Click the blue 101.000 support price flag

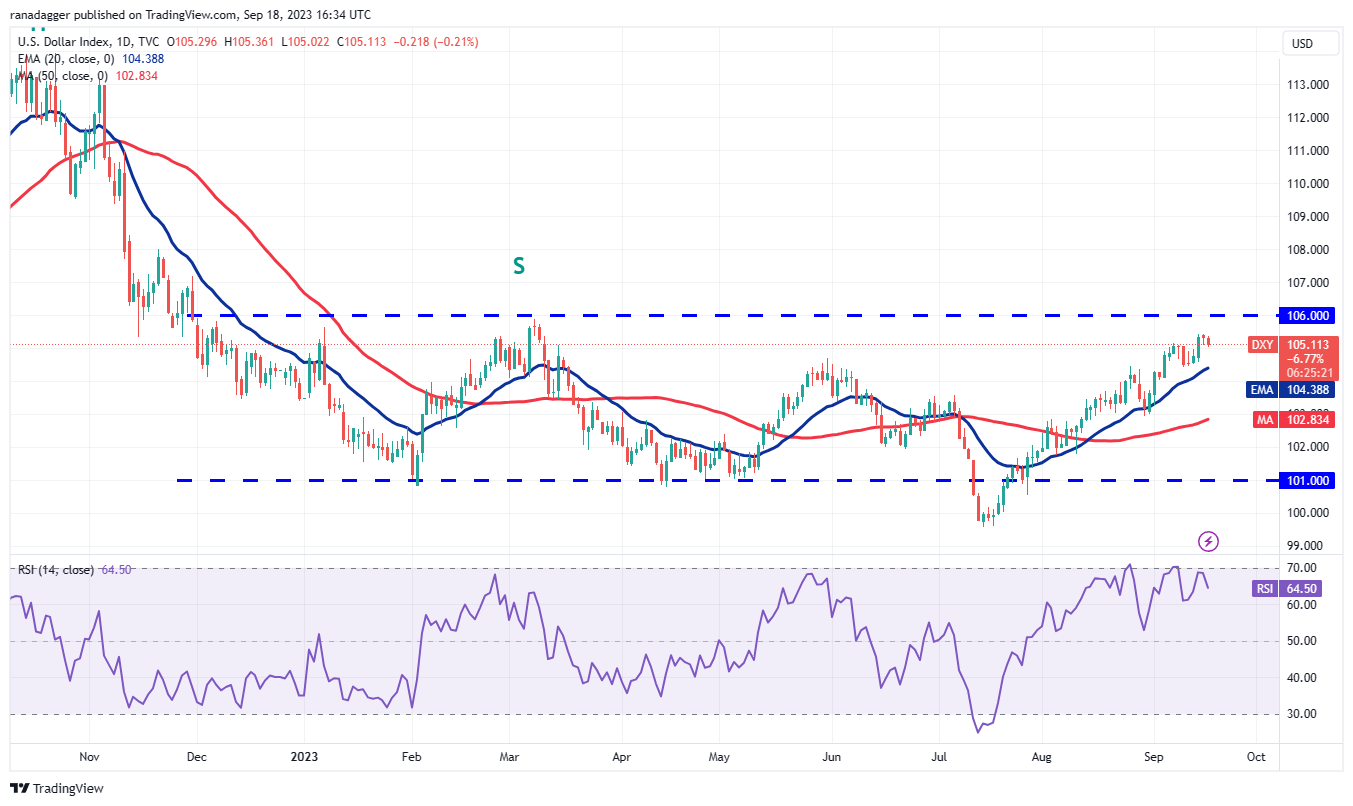[1307, 480]
